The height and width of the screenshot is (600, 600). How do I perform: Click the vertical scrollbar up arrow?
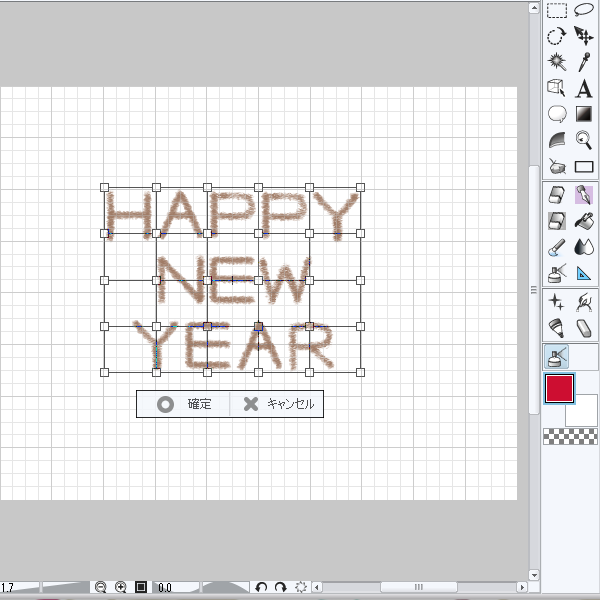[x=534, y=8]
